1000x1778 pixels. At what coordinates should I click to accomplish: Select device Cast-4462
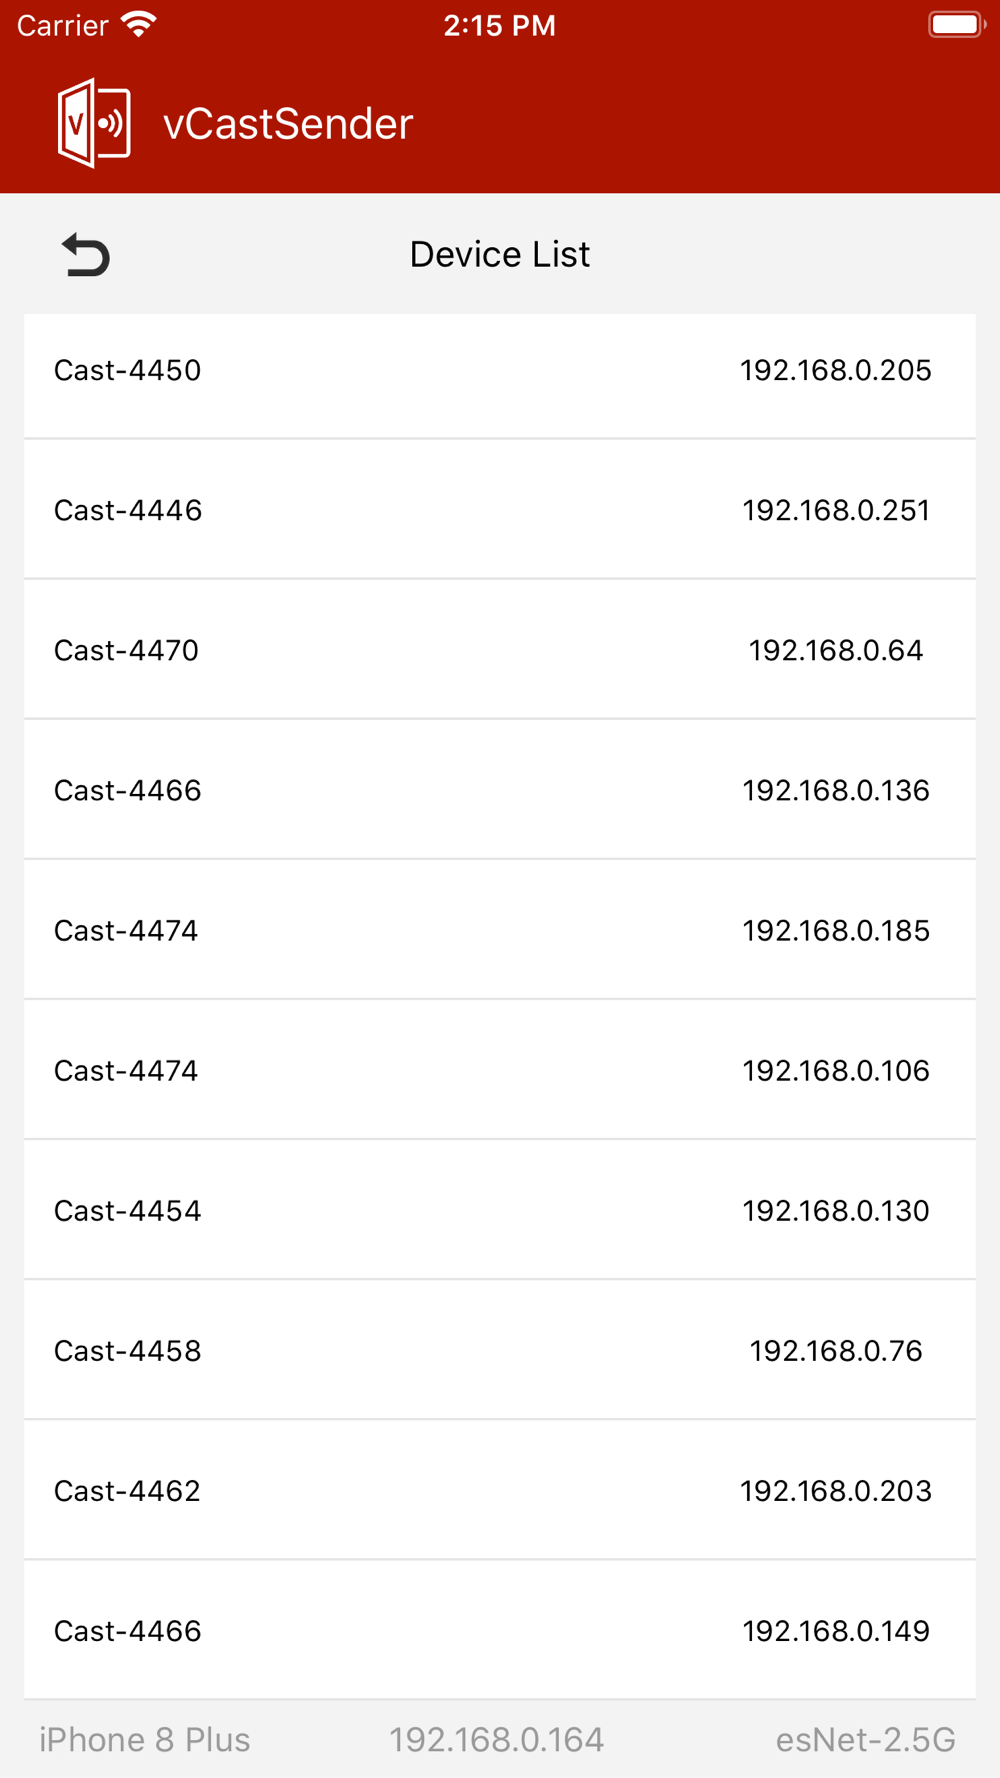[x=500, y=1490]
